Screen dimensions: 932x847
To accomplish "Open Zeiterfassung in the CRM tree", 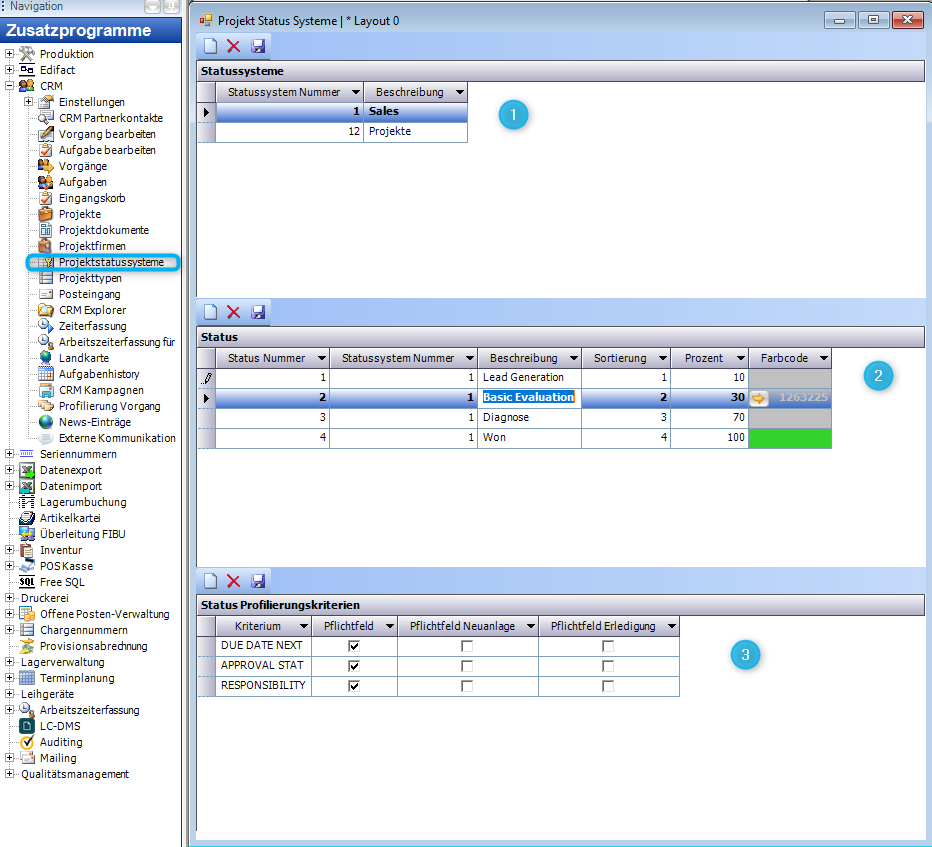I will coord(92,326).
